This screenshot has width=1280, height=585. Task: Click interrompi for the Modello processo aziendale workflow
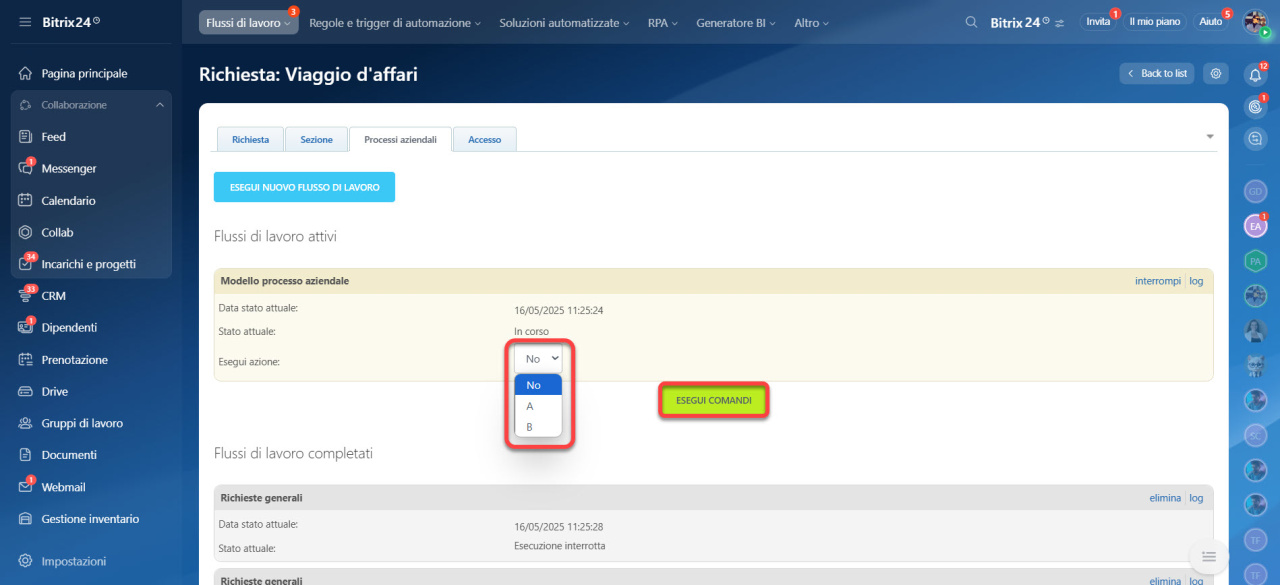(x=1158, y=281)
